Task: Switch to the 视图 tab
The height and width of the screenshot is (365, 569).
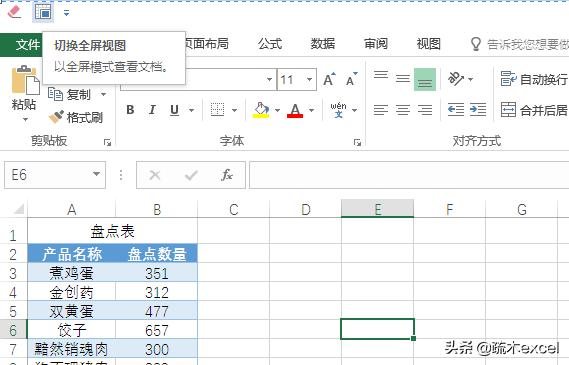Action: (x=429, y=44)
